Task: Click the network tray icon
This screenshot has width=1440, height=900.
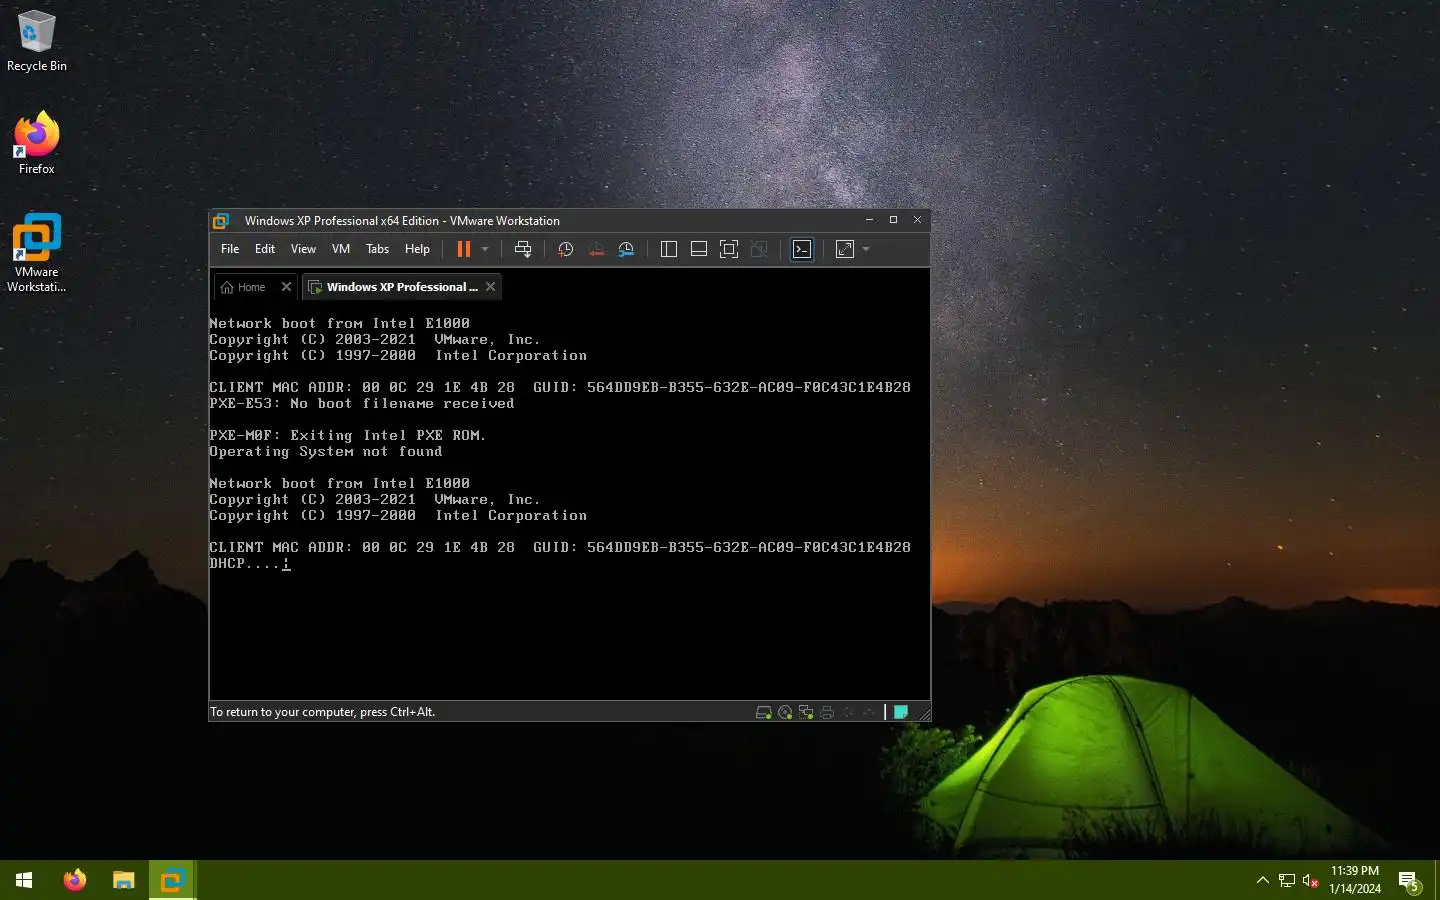Action: (1287, 881)
